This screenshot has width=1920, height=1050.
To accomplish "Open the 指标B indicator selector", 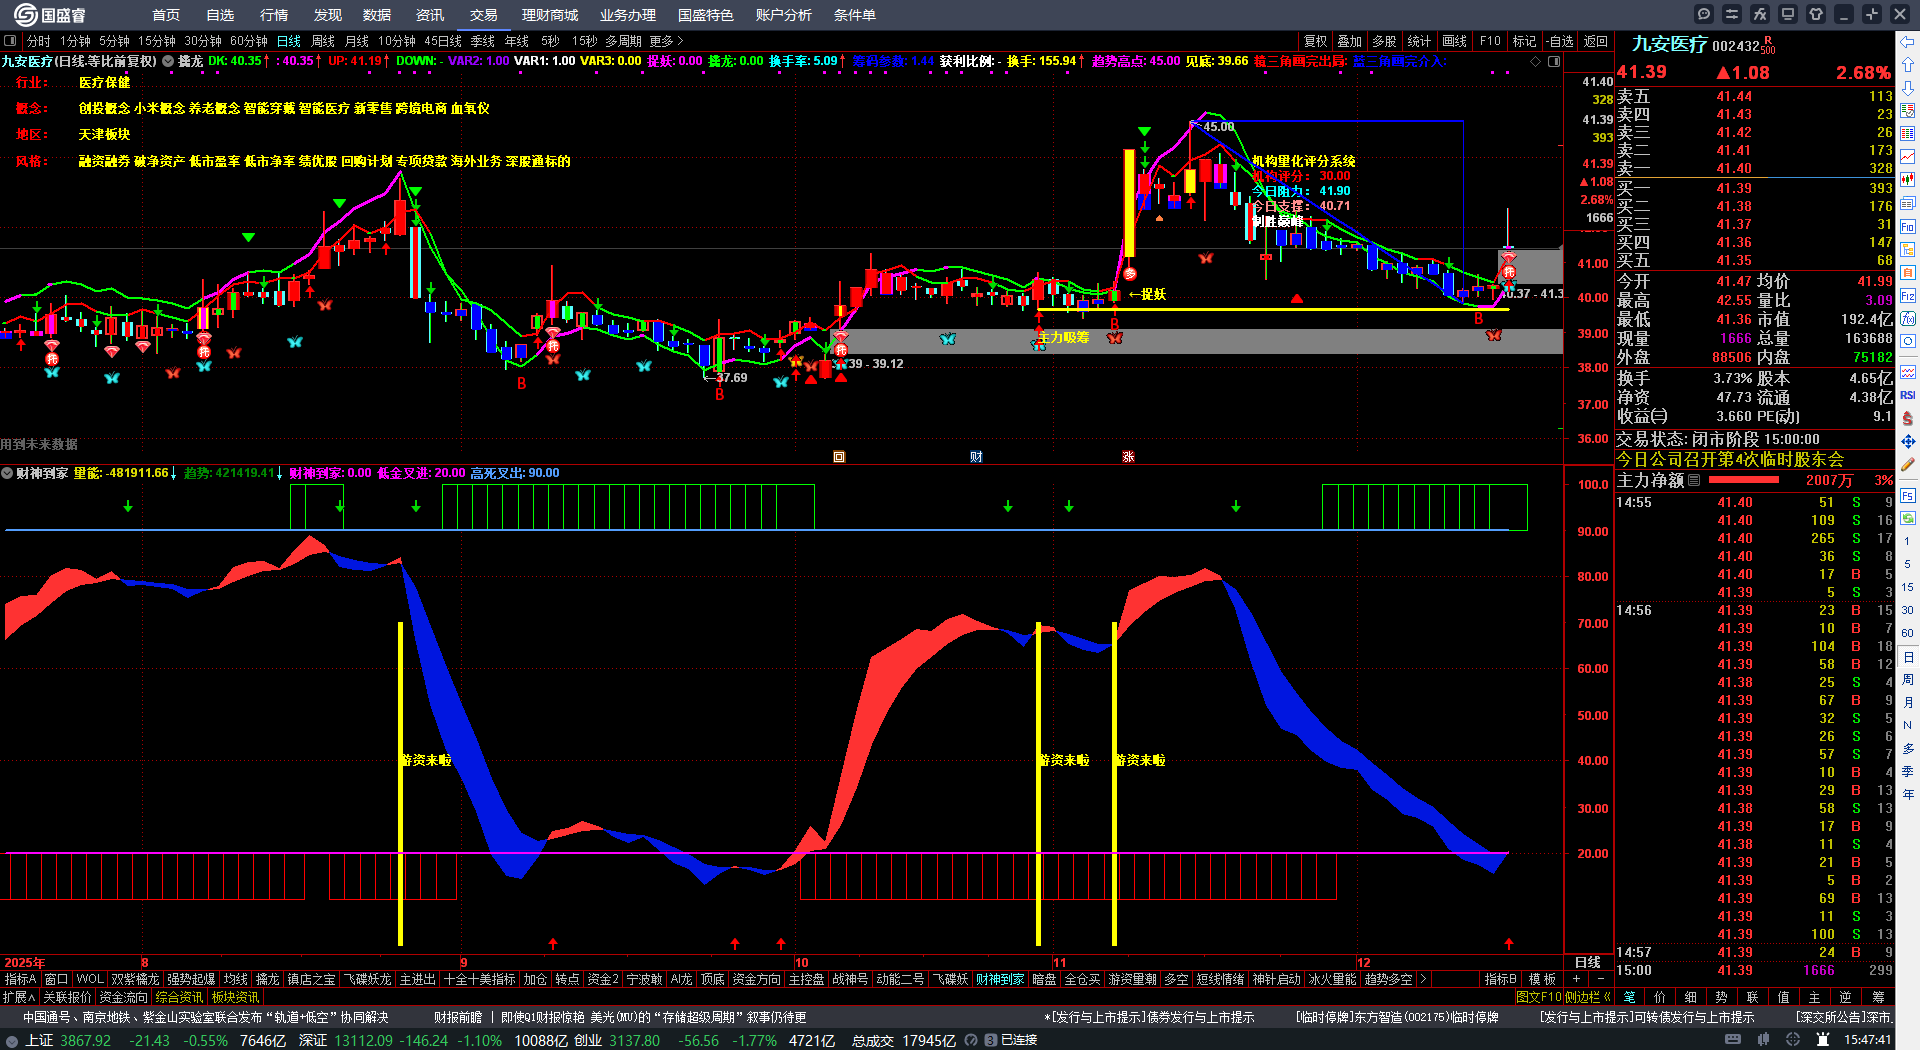I will (x=1500, y=979).
